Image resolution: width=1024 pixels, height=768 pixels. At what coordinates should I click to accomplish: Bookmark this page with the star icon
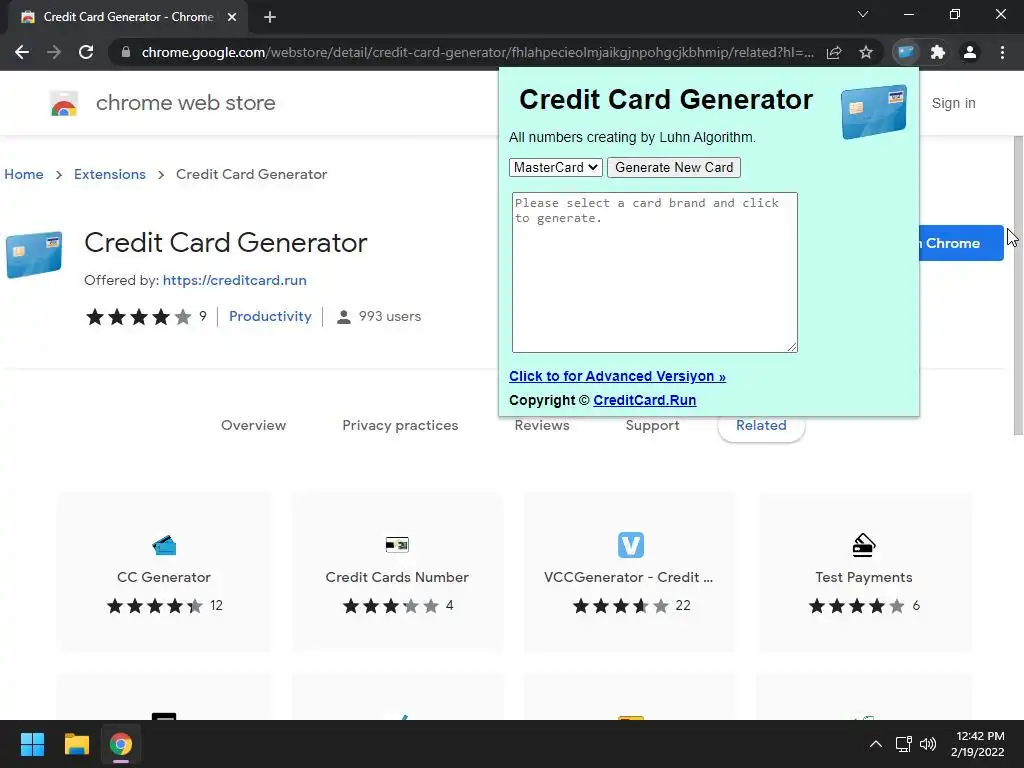coord(866,52)
